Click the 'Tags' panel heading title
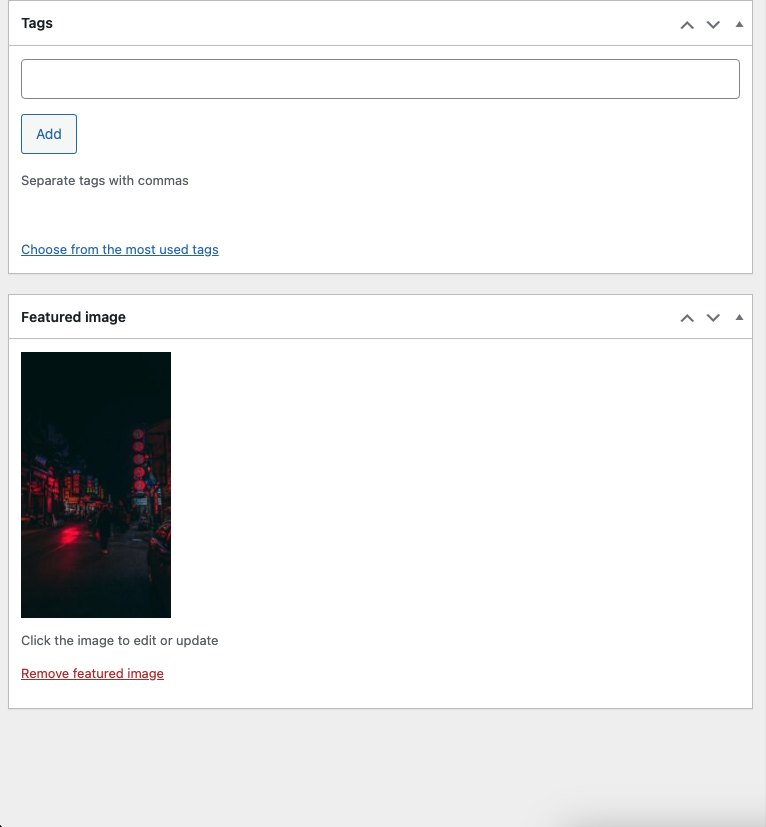766x827 pixels. coord(37,23)
